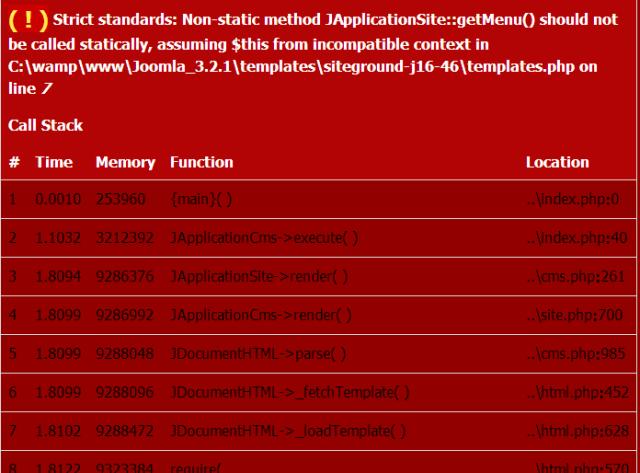
Task: Click the yellow exclamation warning icon
Action: [x=28, y=20]
